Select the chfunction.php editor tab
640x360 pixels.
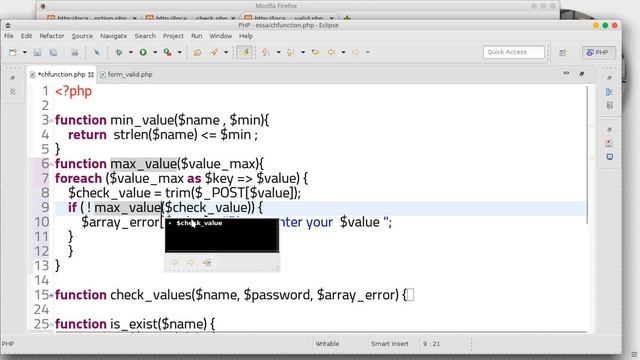(x=61, y=74)
